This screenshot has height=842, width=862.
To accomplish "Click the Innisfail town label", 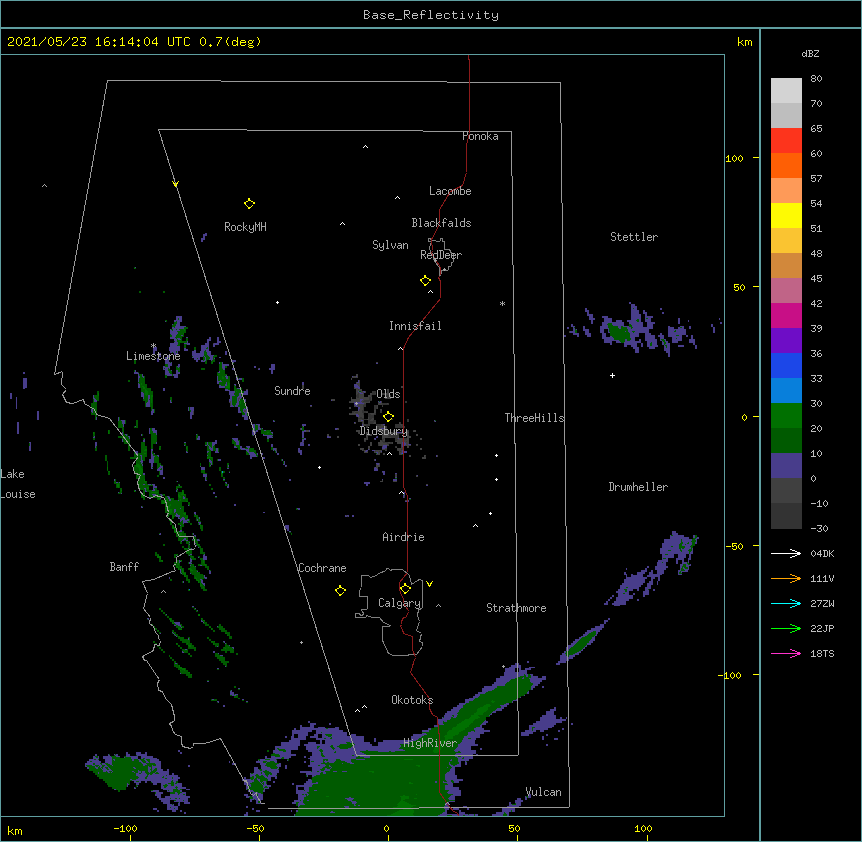I will (415, 326).
